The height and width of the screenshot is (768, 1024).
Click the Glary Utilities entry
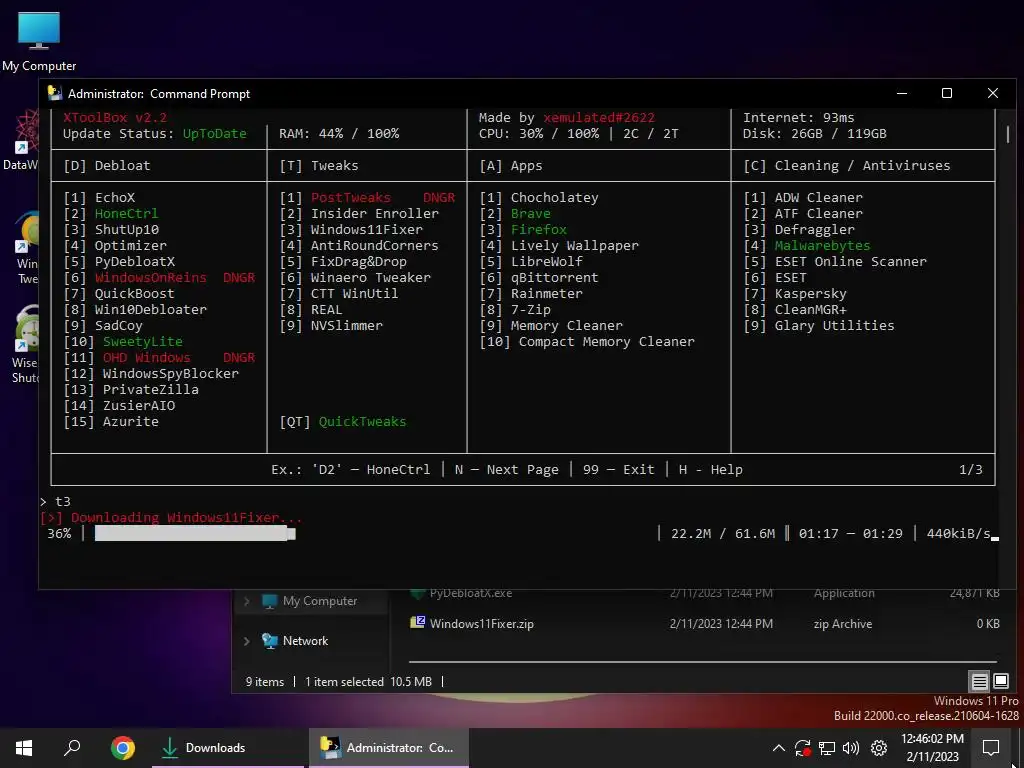click(835, 325)
